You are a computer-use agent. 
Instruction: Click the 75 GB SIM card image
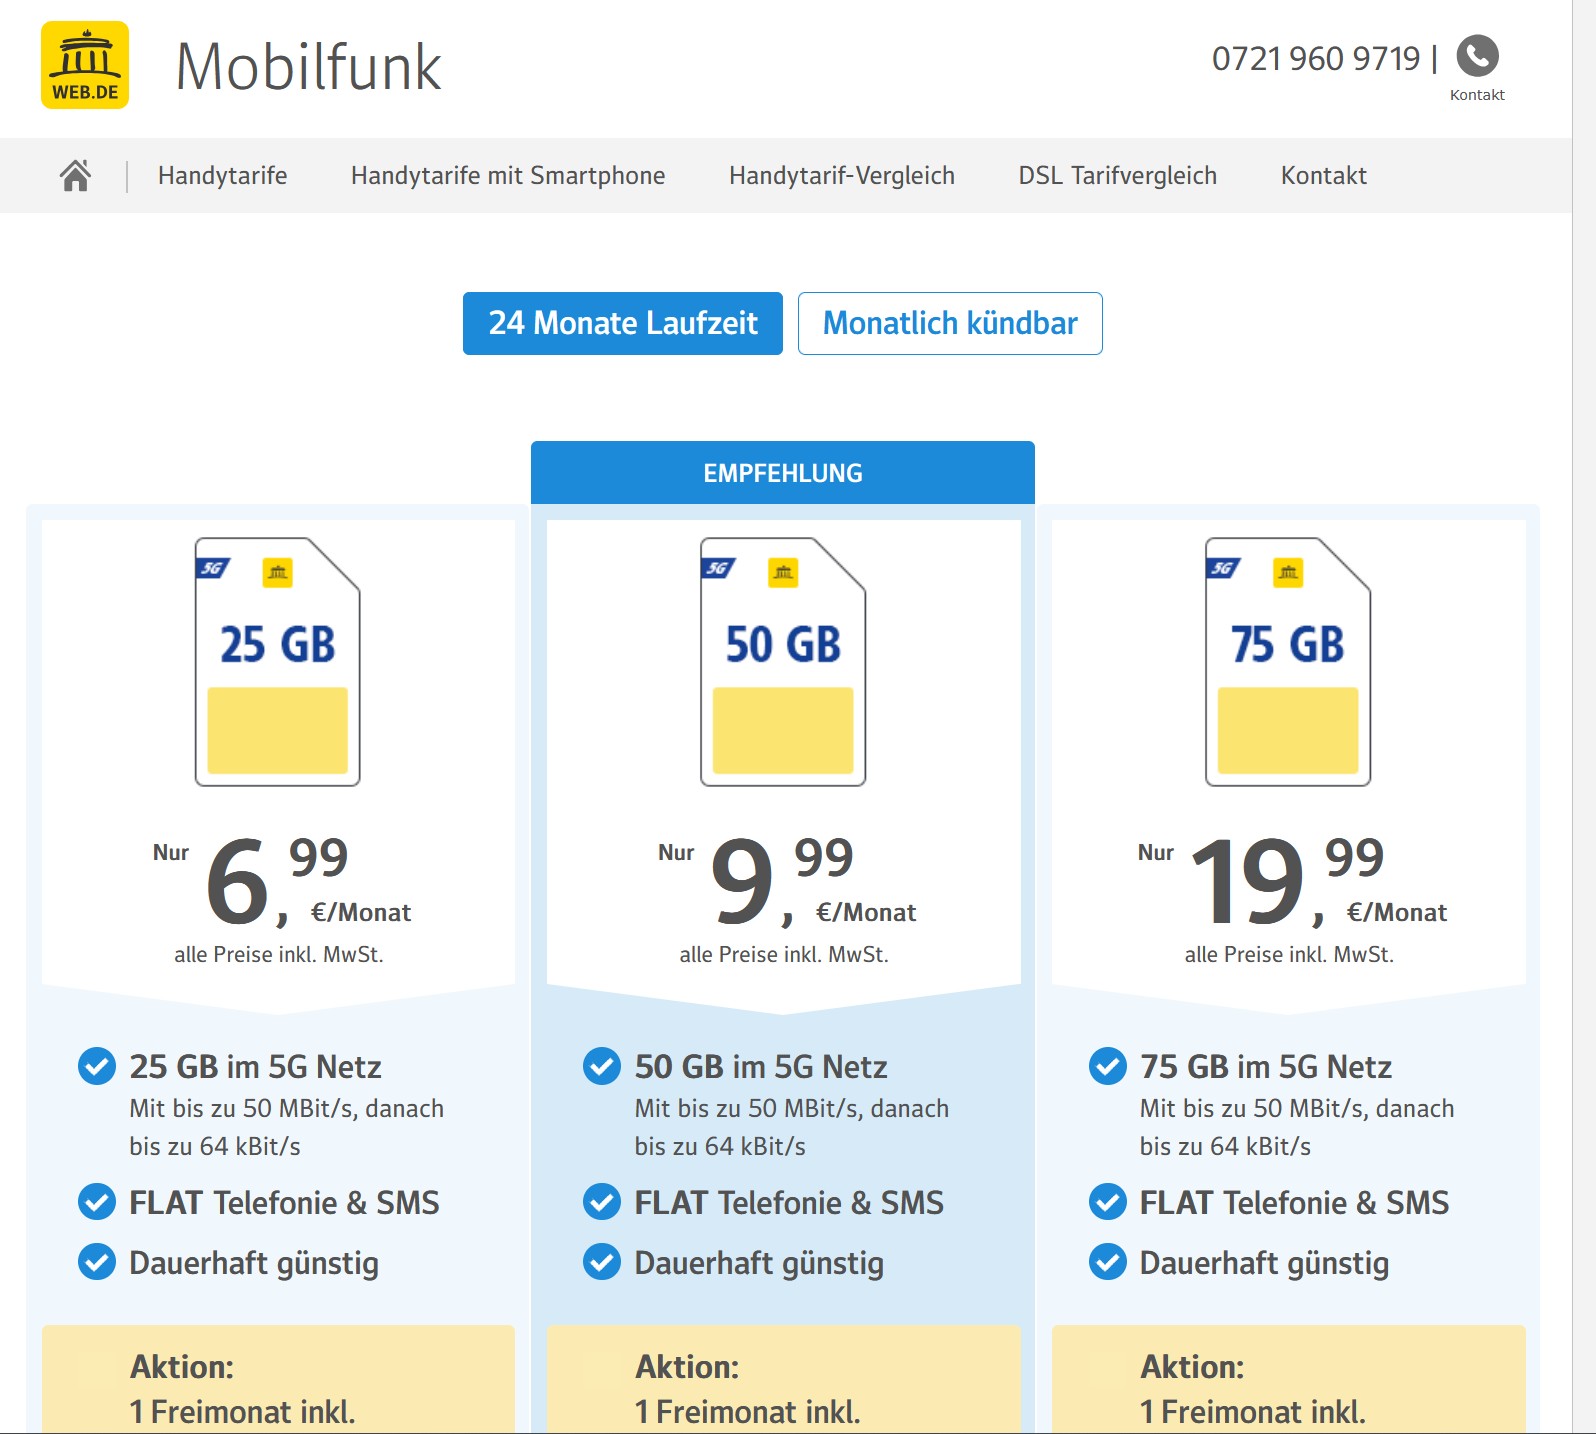pyautogui.click(x=1288, y=662)
